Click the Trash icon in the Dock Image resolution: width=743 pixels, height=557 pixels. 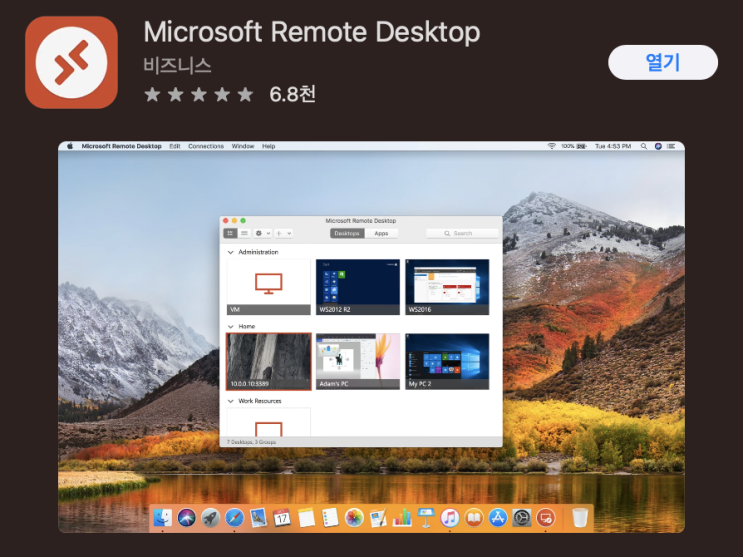point(580,518)
